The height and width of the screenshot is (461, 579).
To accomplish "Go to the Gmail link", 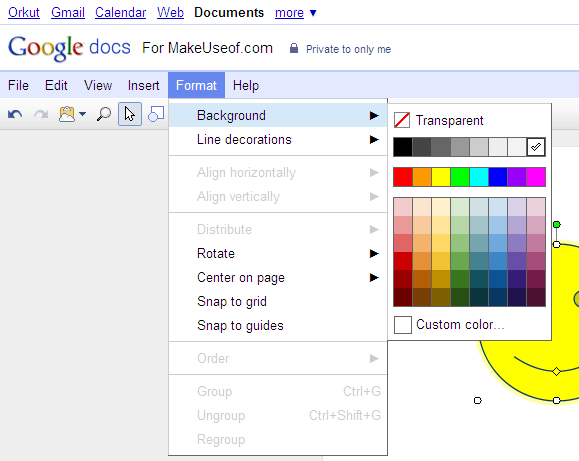I will point(68,13).
